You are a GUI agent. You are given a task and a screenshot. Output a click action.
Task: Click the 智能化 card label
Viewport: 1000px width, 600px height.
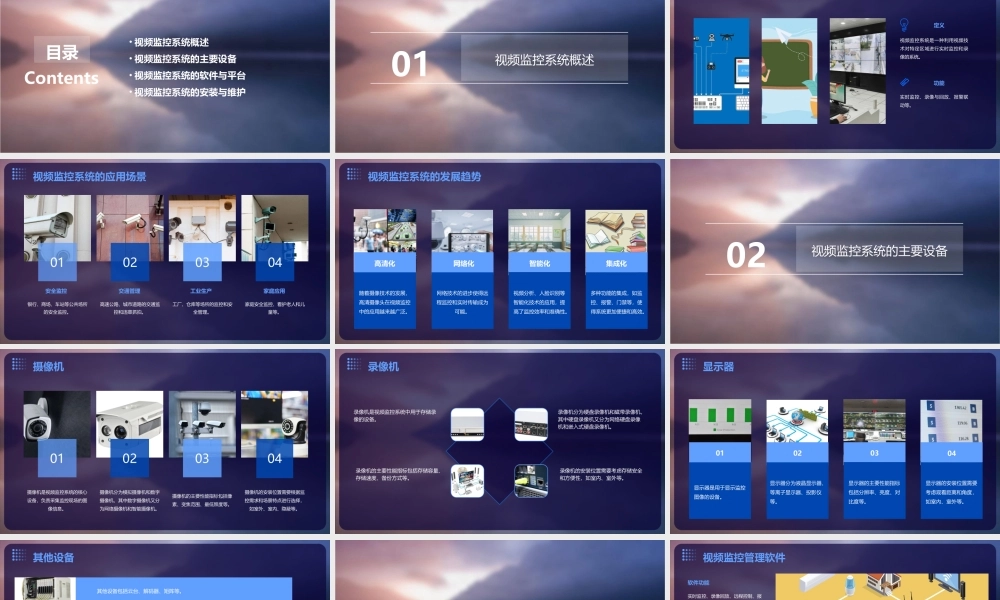[x=540, y=263]
